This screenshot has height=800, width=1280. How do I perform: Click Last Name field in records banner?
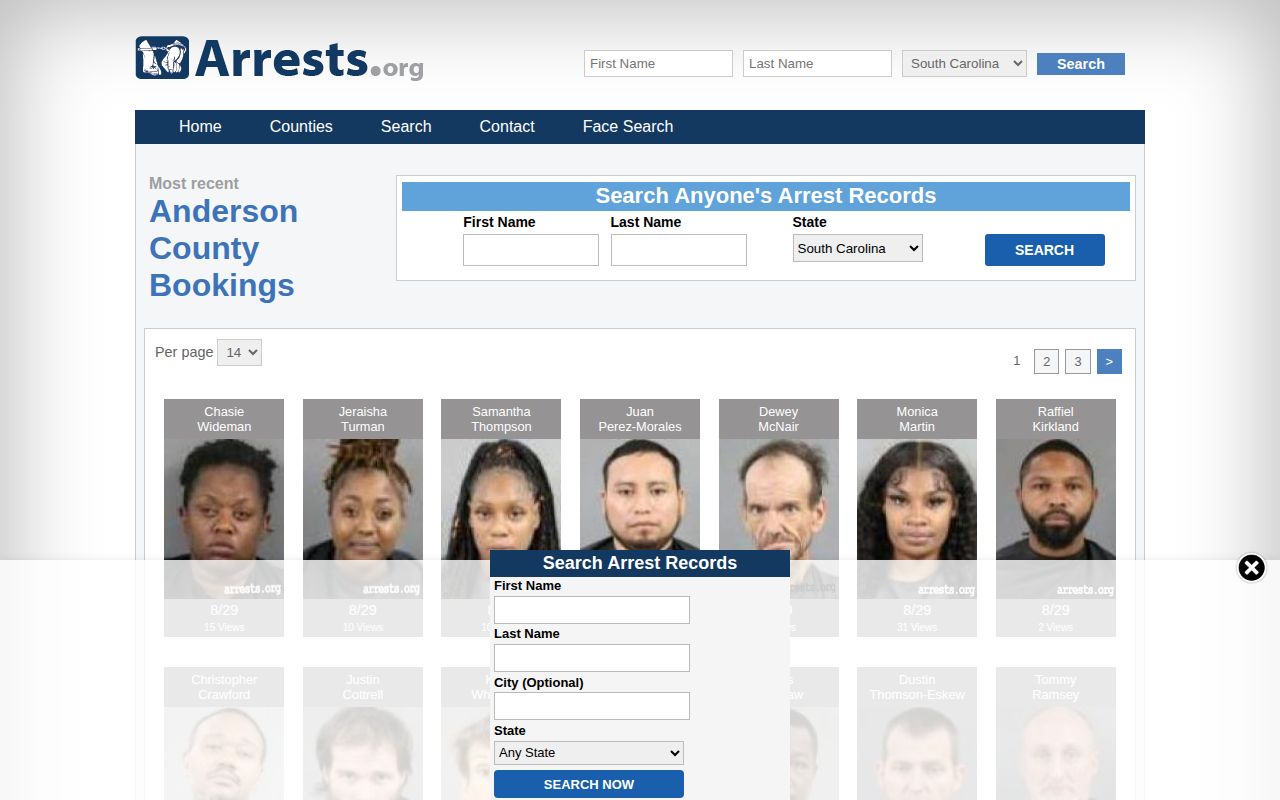coord(679,250)
